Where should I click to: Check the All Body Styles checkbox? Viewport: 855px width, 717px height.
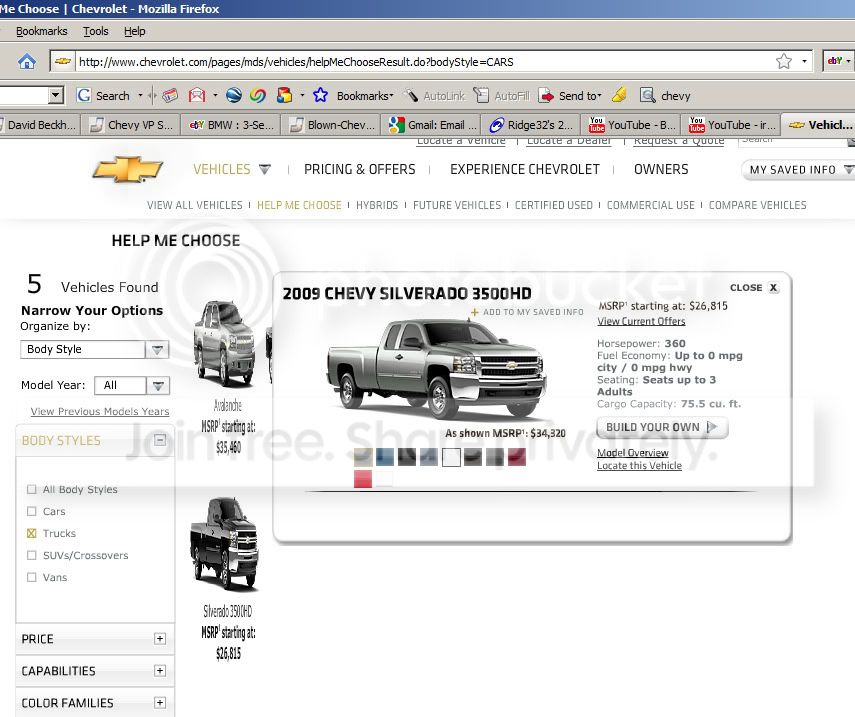32,489
